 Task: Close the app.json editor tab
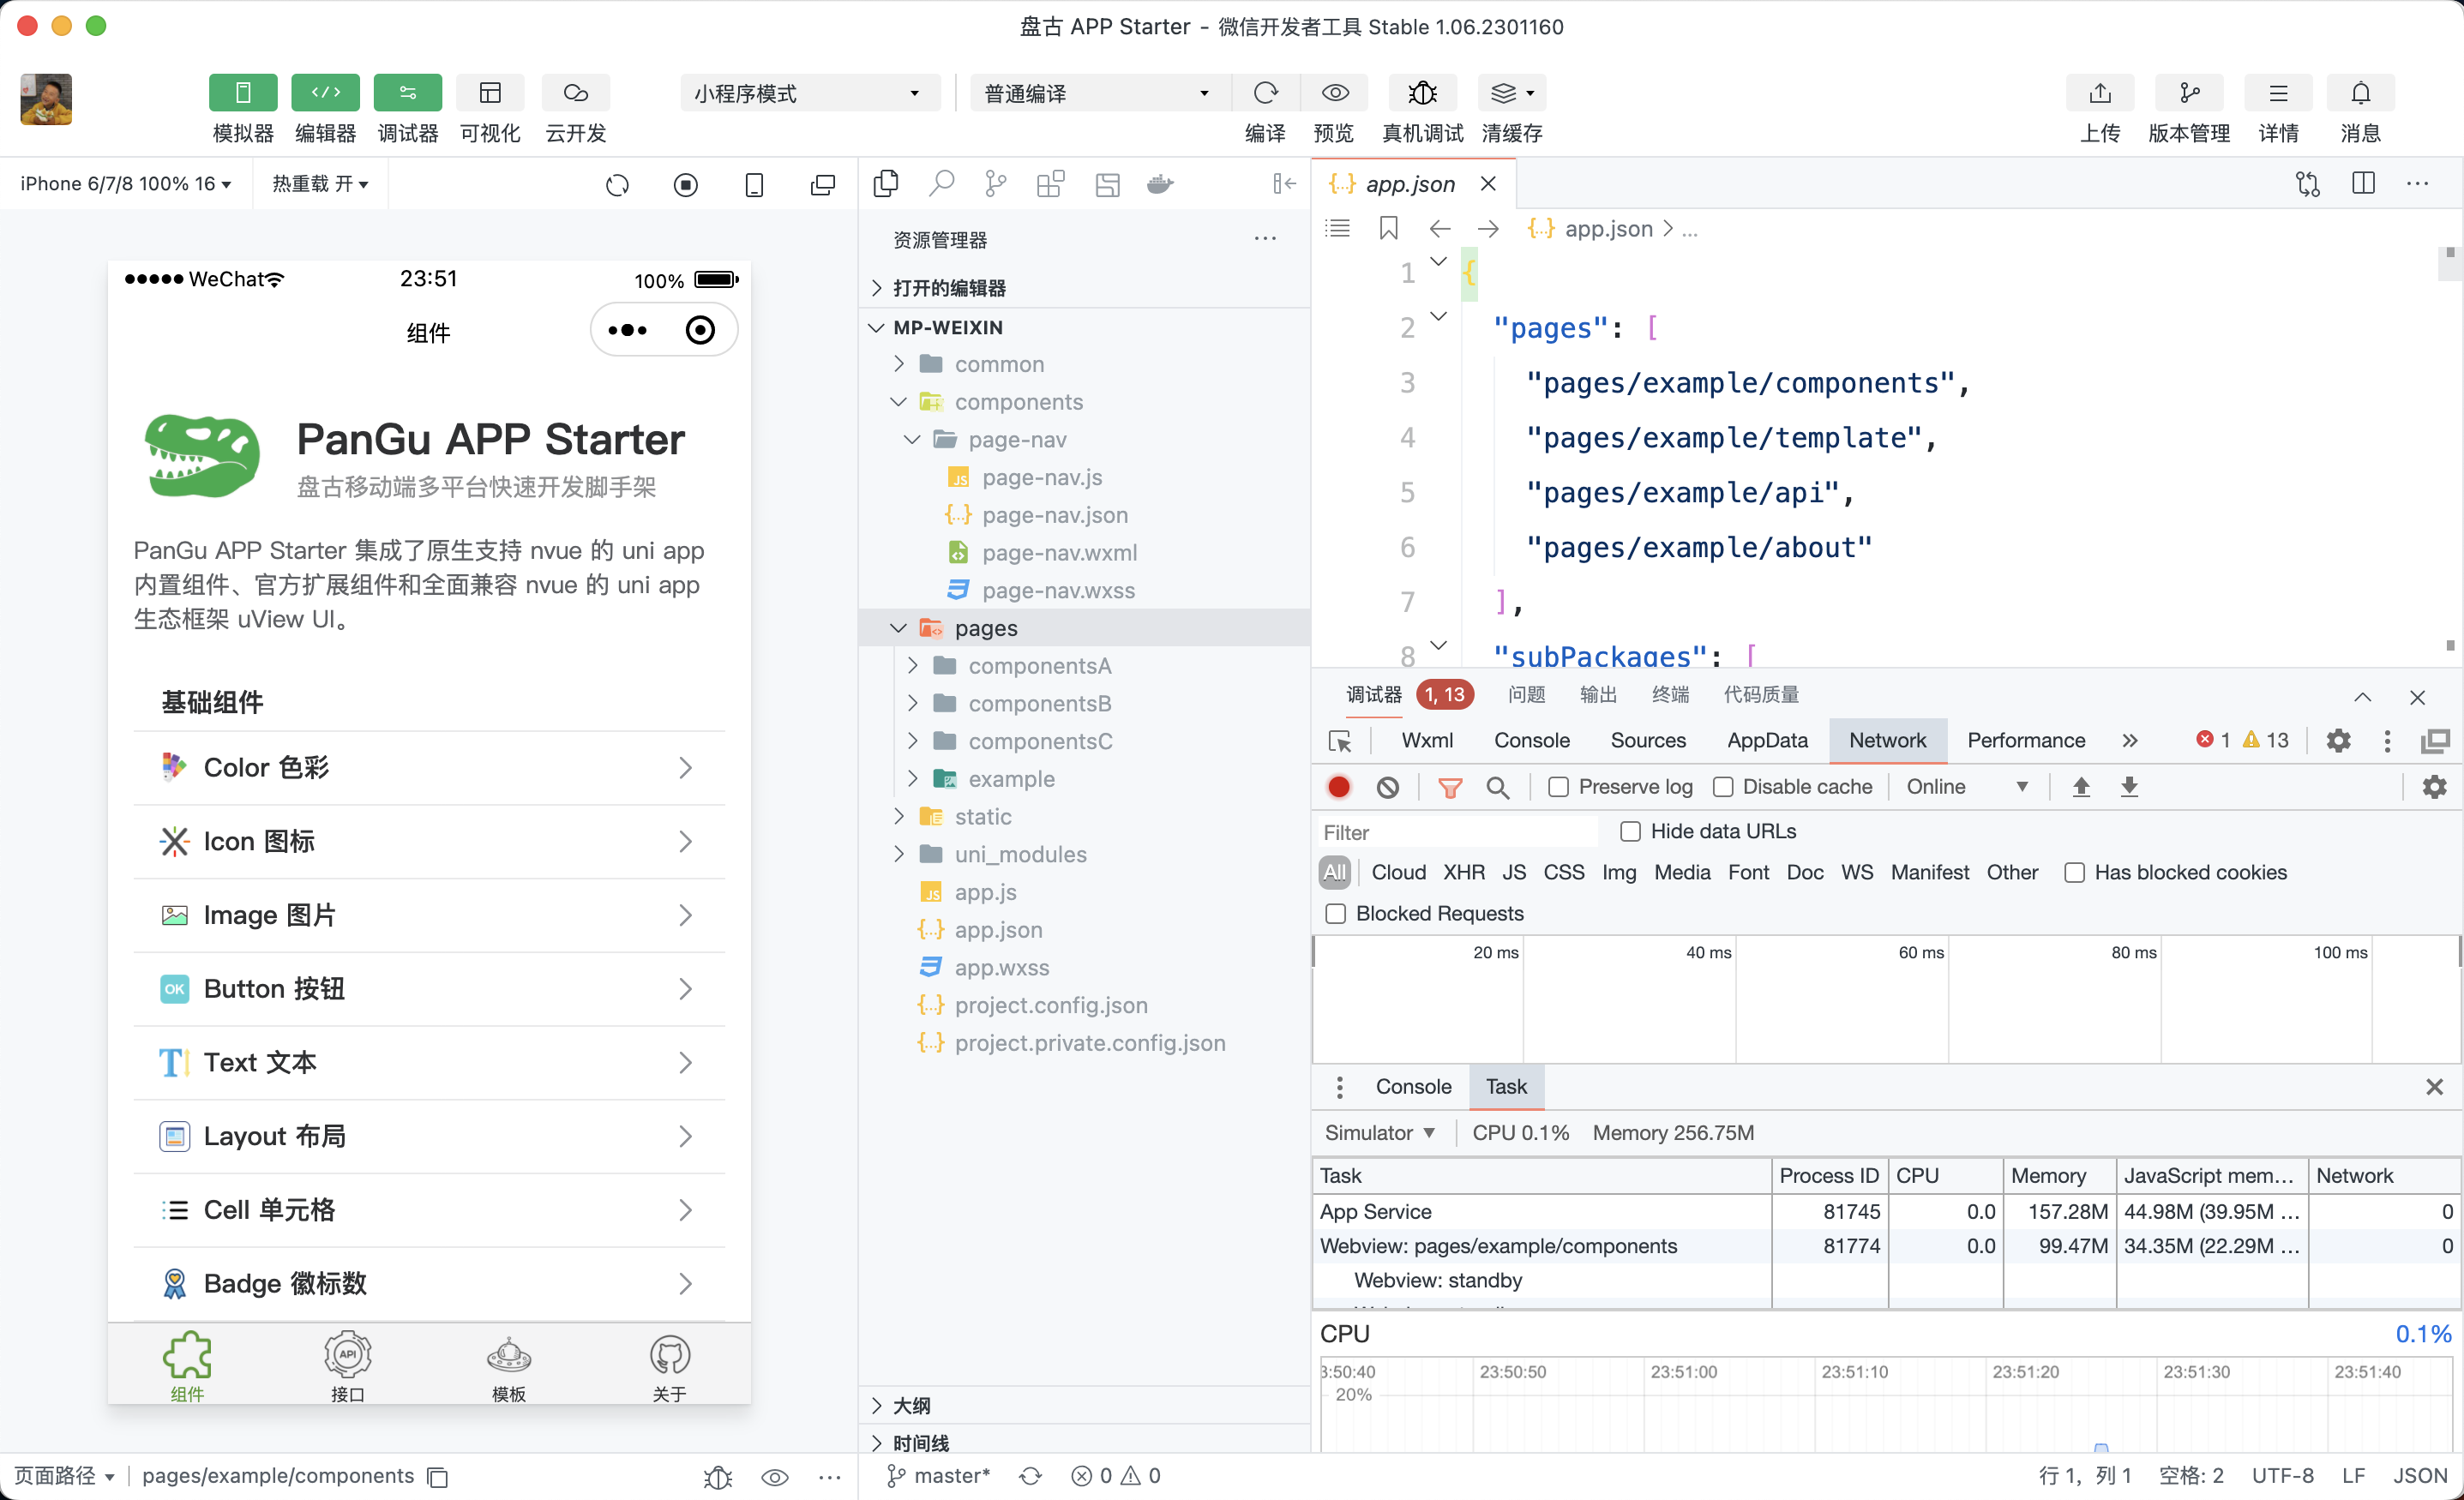(1488, 184)
